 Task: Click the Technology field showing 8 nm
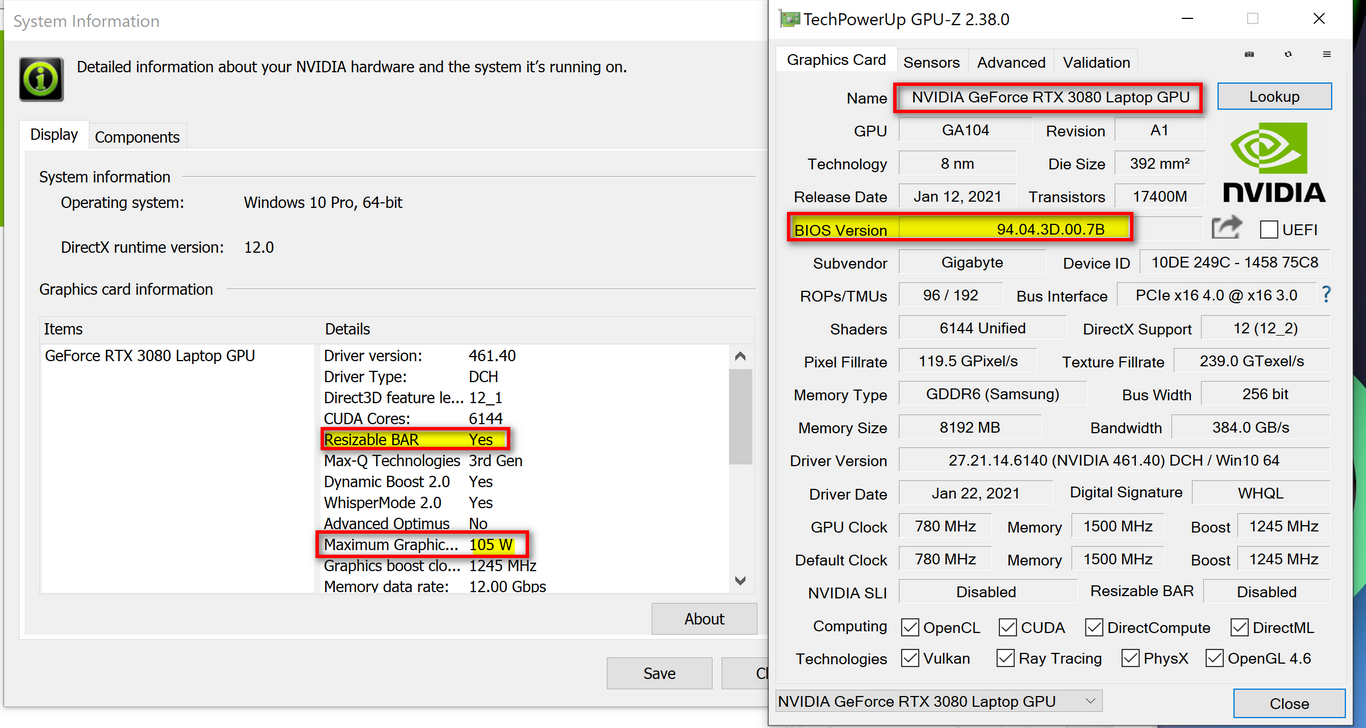coord(957,163)
